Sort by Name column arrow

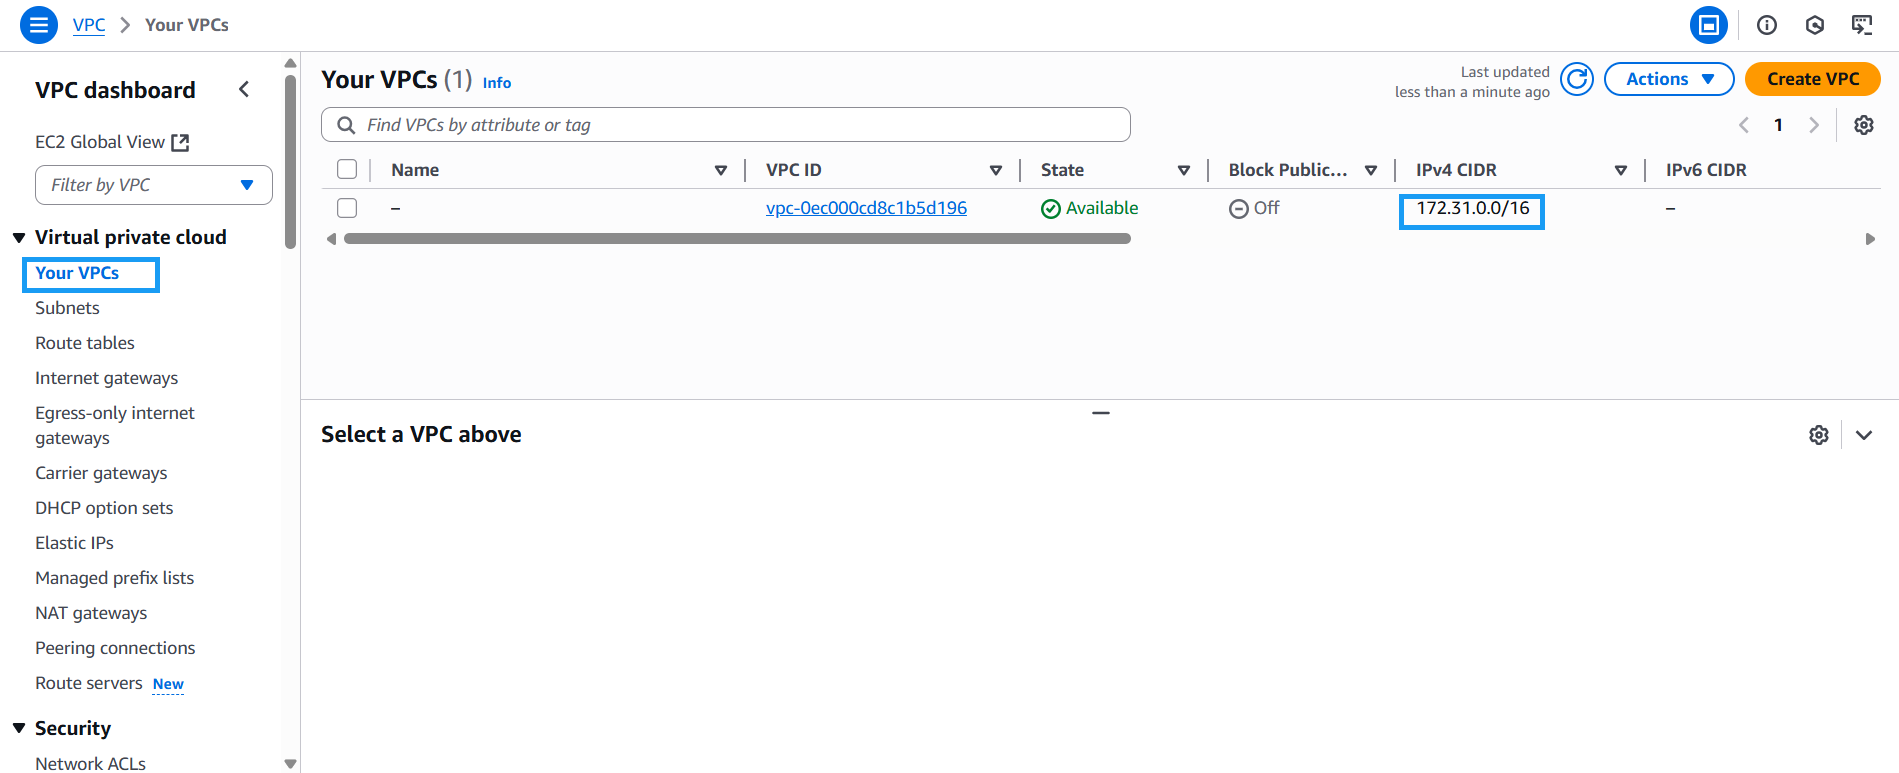721,171
